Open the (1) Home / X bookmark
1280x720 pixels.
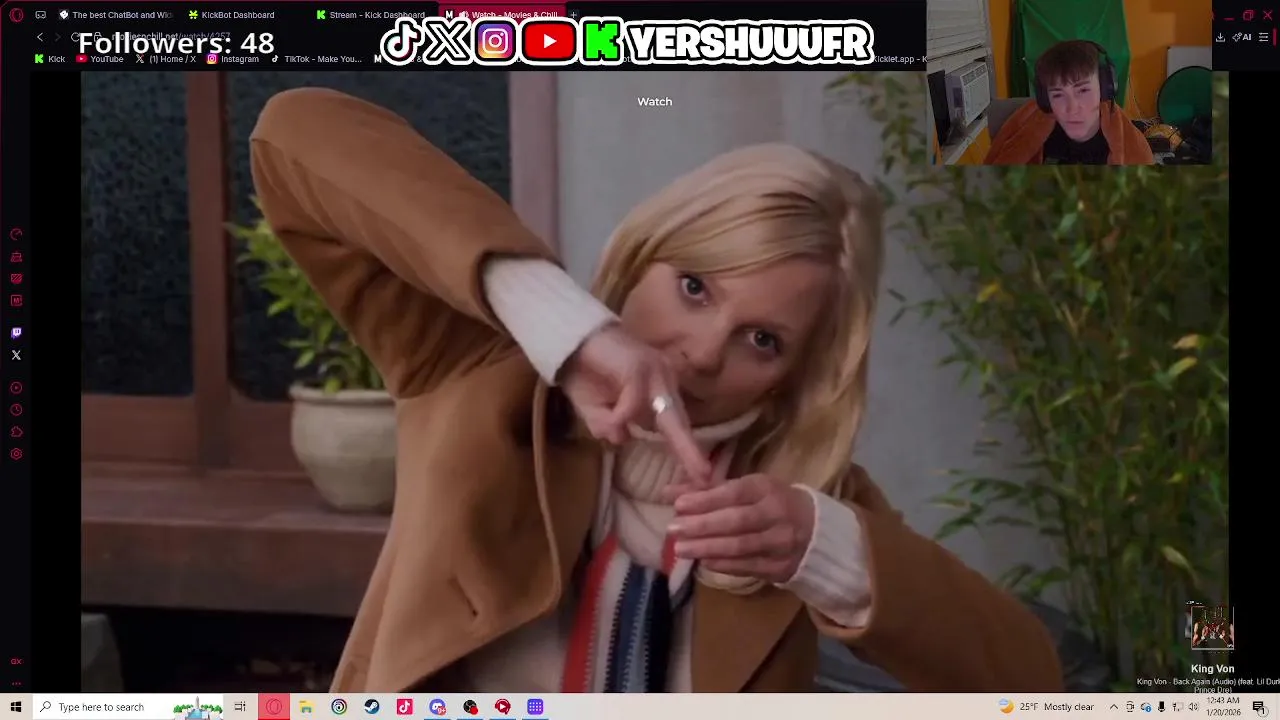165,59
